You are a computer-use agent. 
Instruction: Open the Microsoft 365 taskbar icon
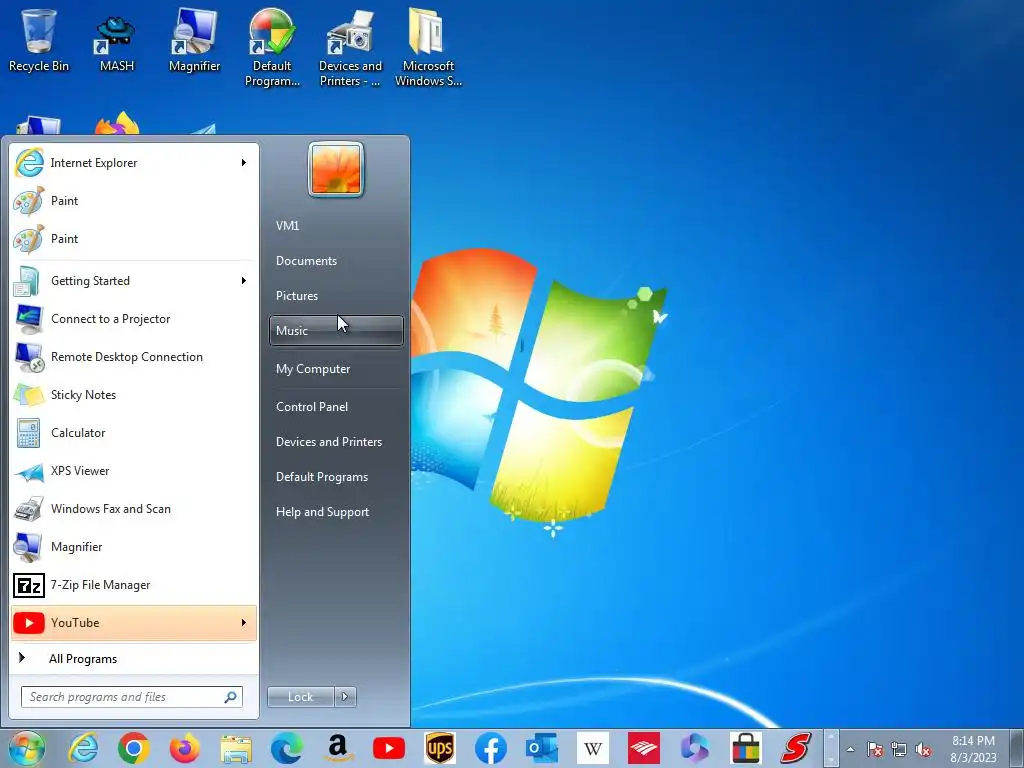pos(694,748)
